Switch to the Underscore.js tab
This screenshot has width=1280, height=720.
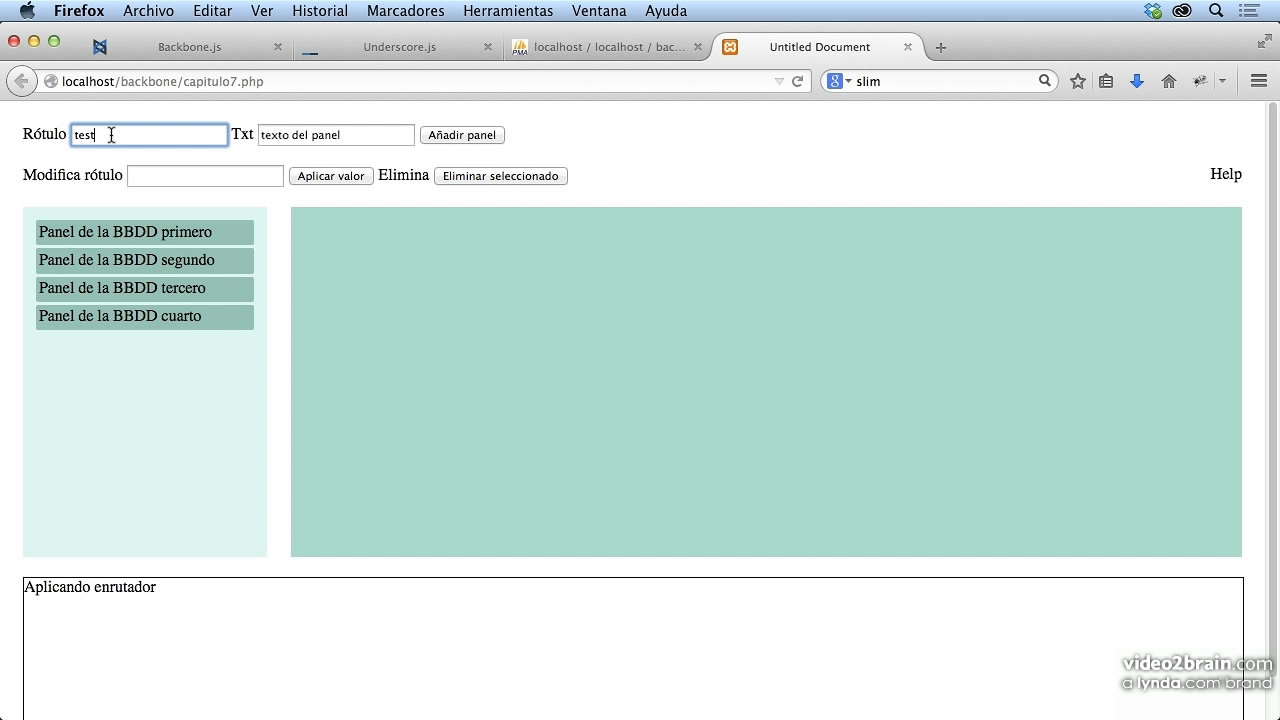click(399, 47)
